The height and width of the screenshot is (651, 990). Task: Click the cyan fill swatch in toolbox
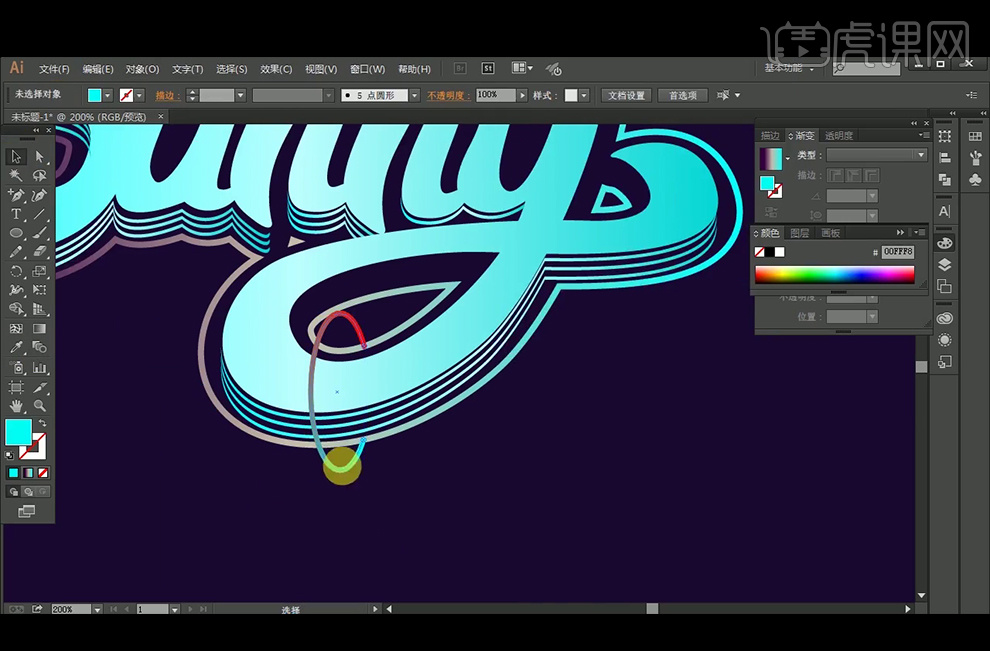pyautogui.click(x=18, y=433)
